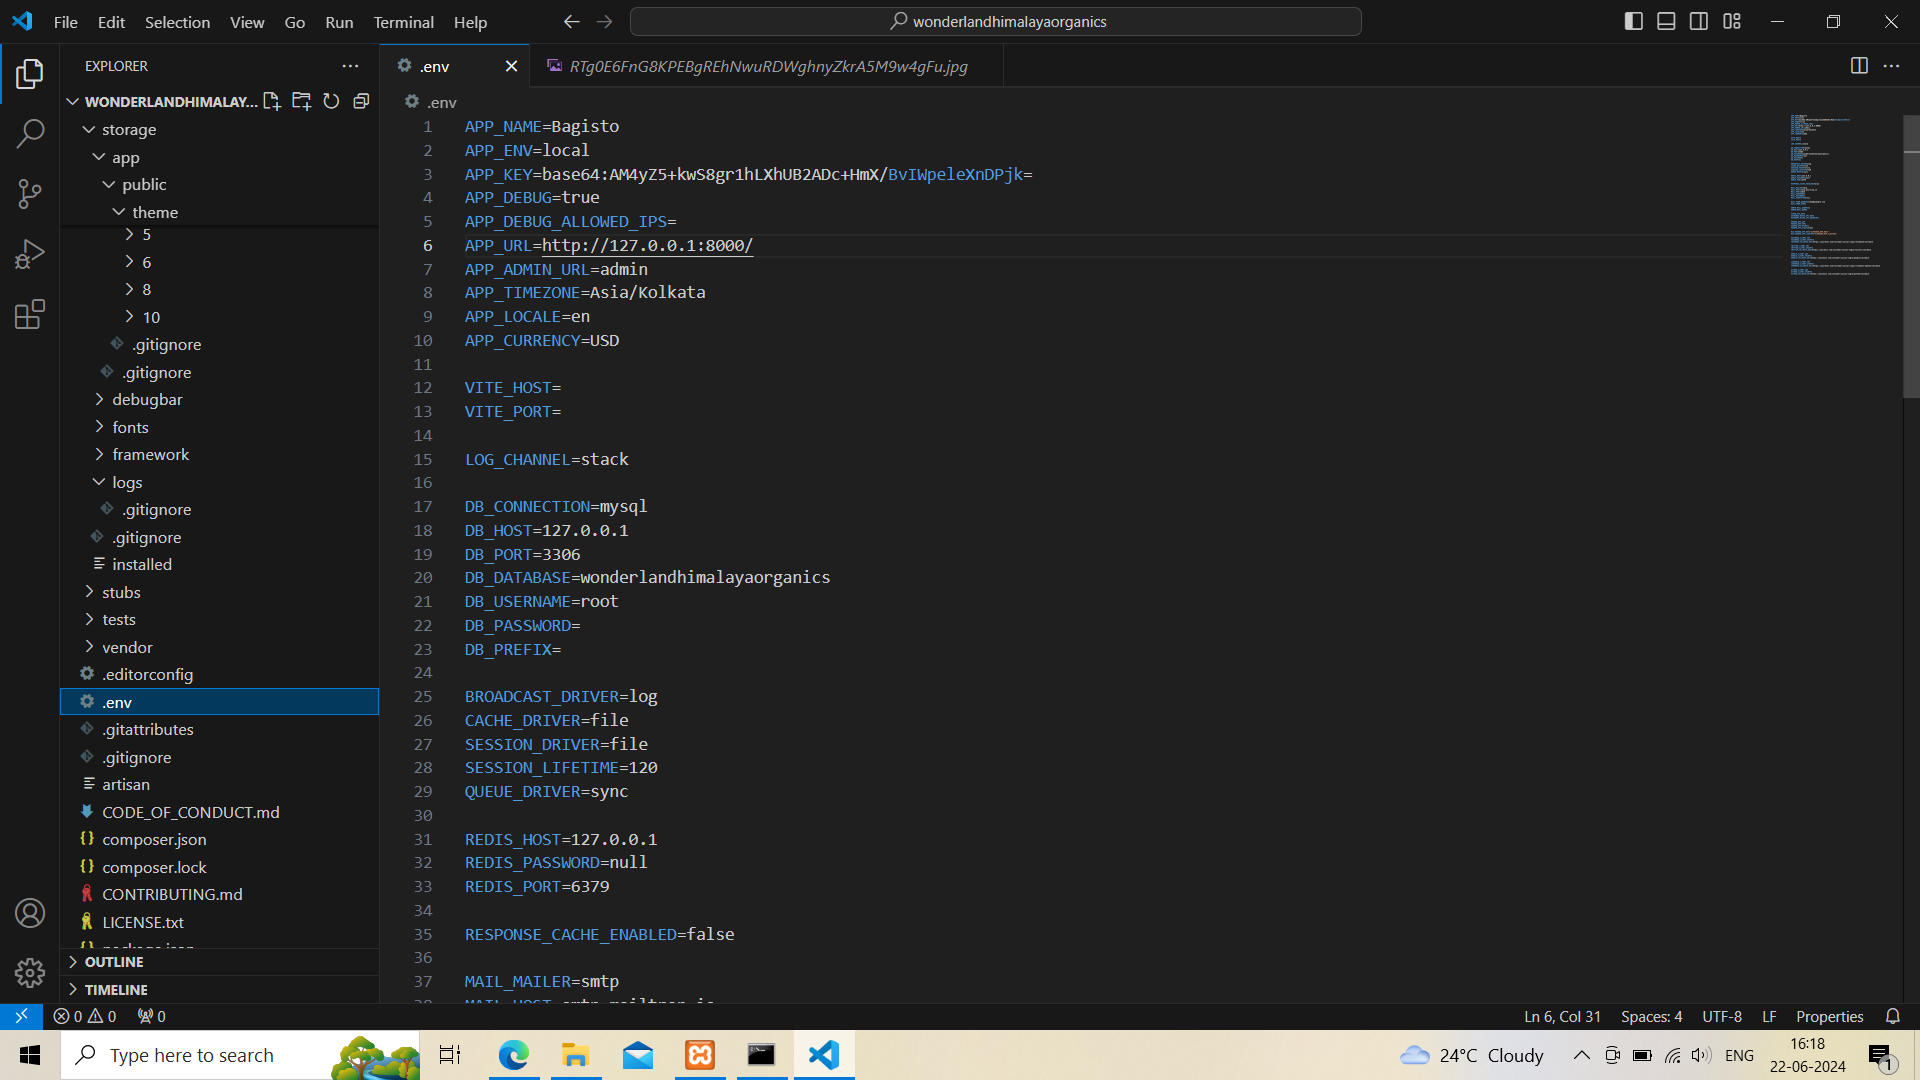Change file encoding UTF-8

pos(1722,1016)
